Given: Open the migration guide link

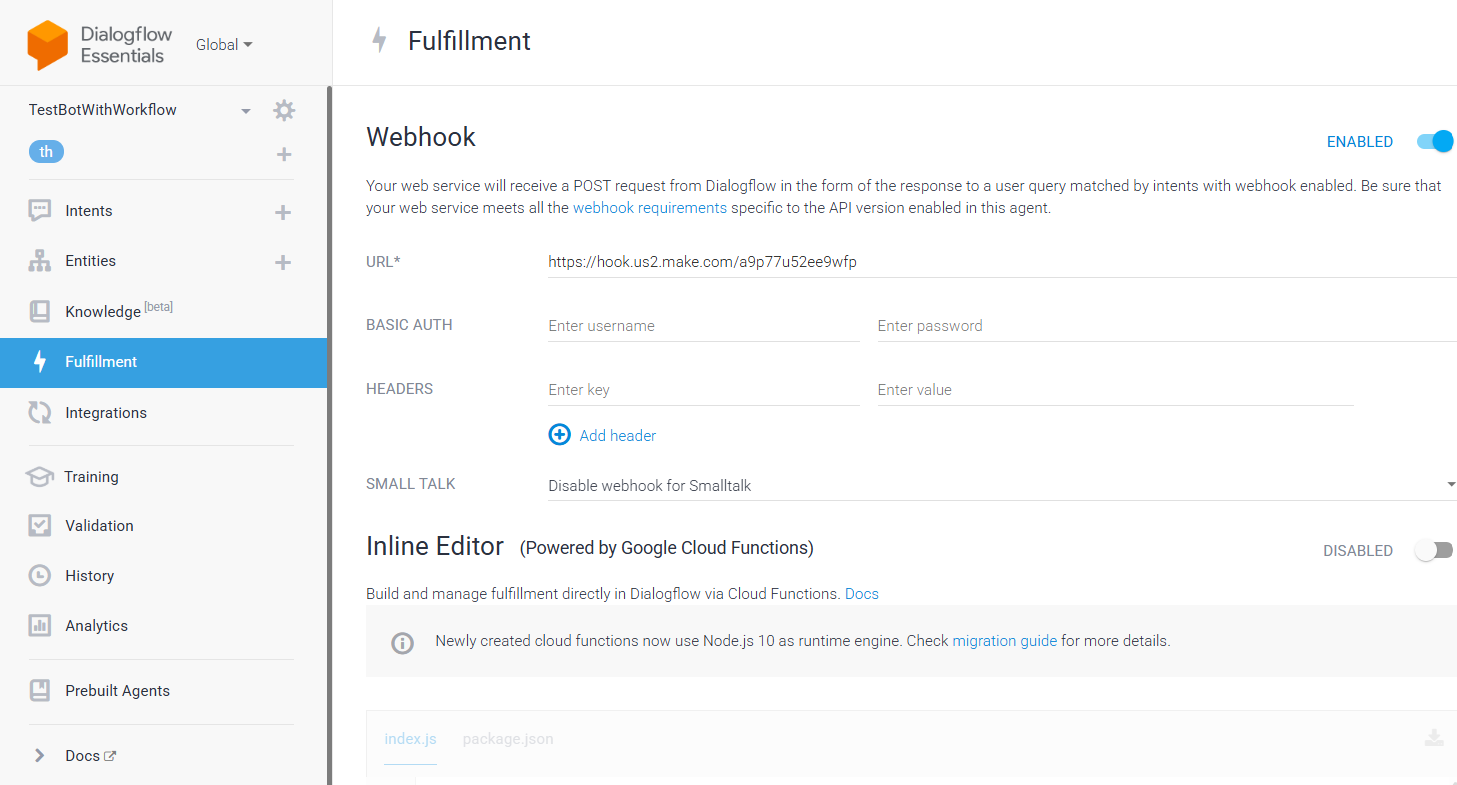Looking at the screenshot, I should (x=1005, y=641).
